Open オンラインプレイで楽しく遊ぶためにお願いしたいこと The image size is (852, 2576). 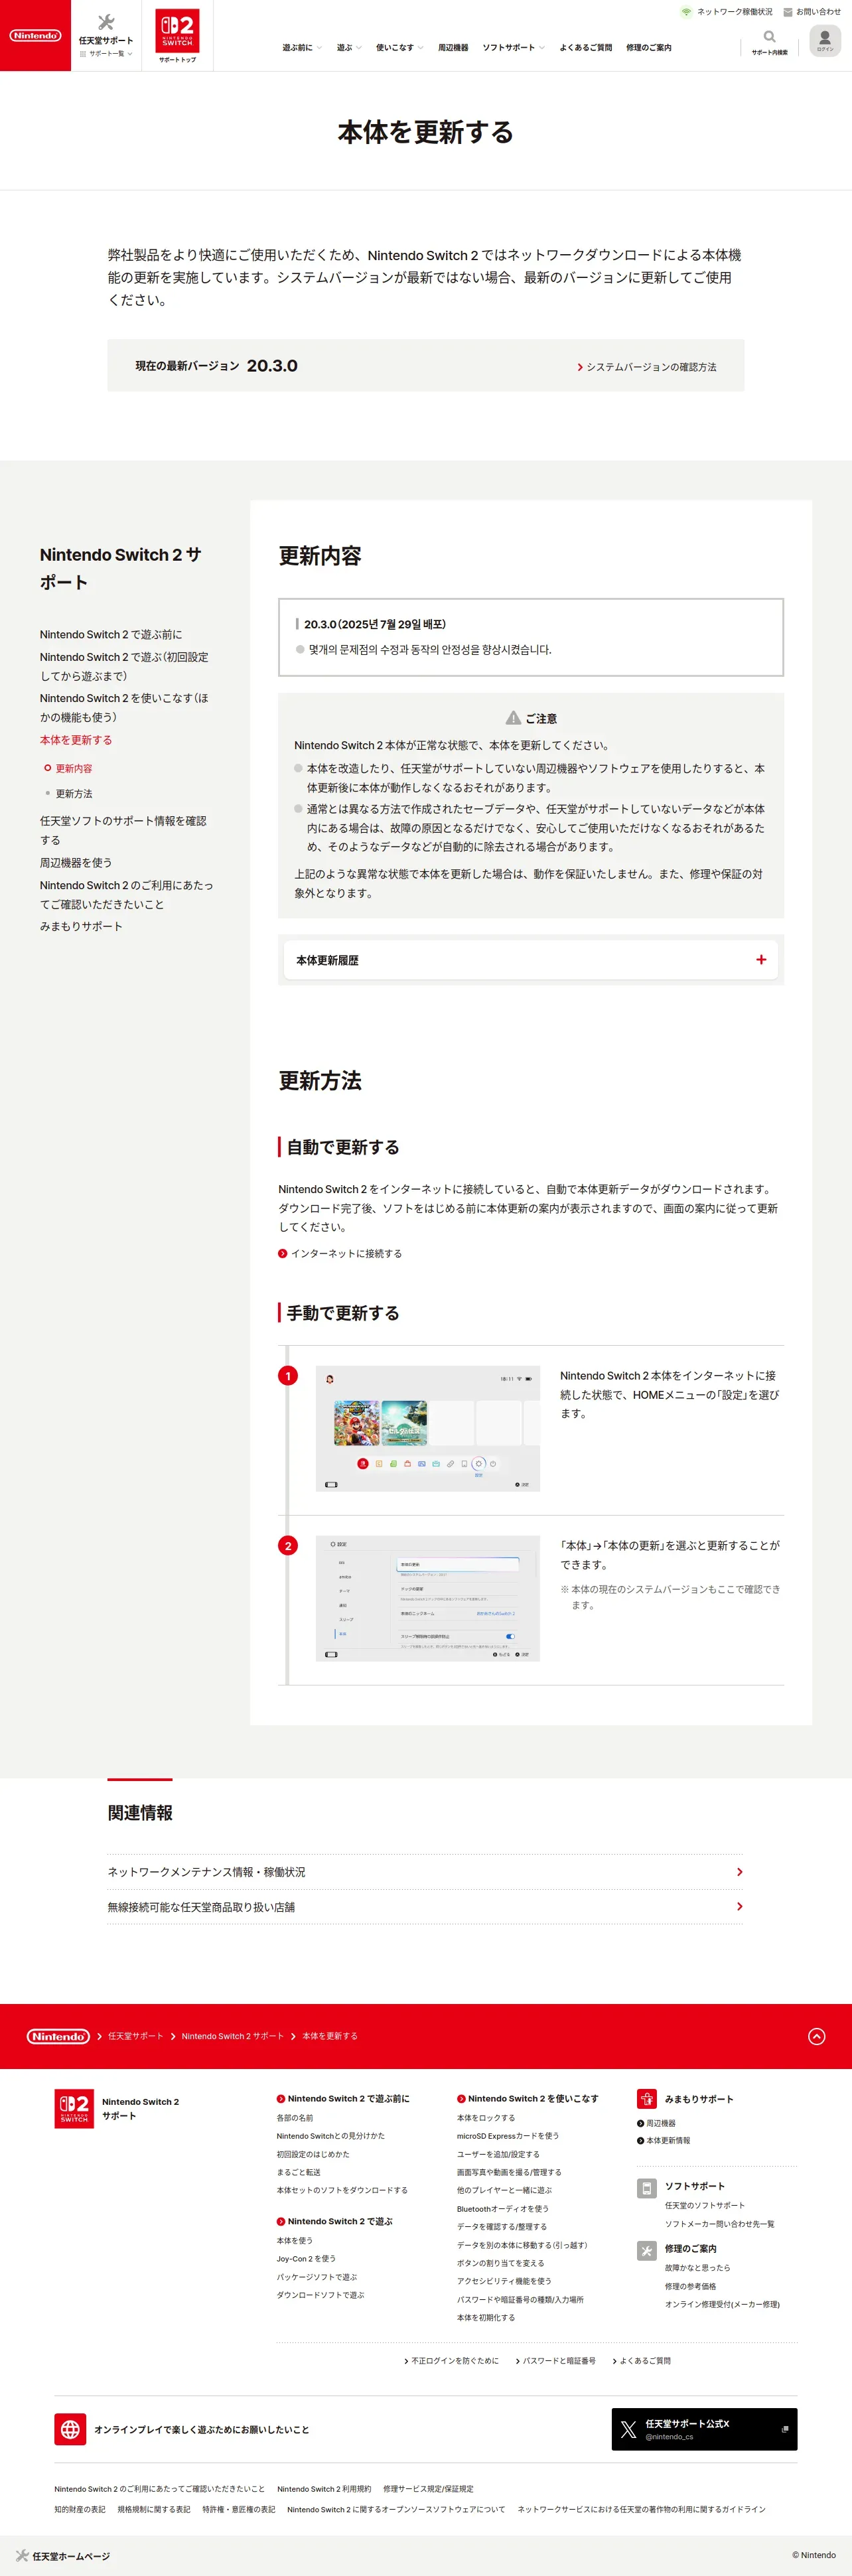pyautogui.click(x=202, y=2429)
